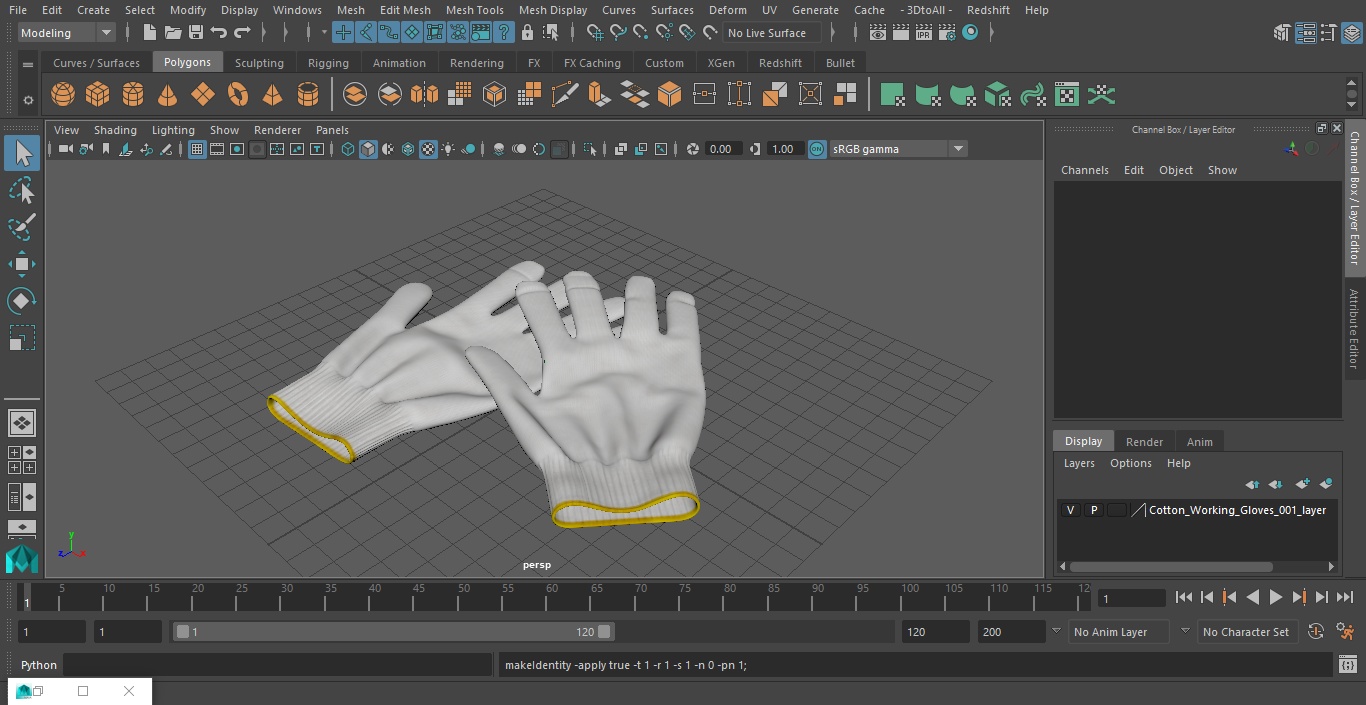The height and width of the screenshot is (705, 1366).
Task: Open the shelf tab selector menu
Action: click(28, 65)
